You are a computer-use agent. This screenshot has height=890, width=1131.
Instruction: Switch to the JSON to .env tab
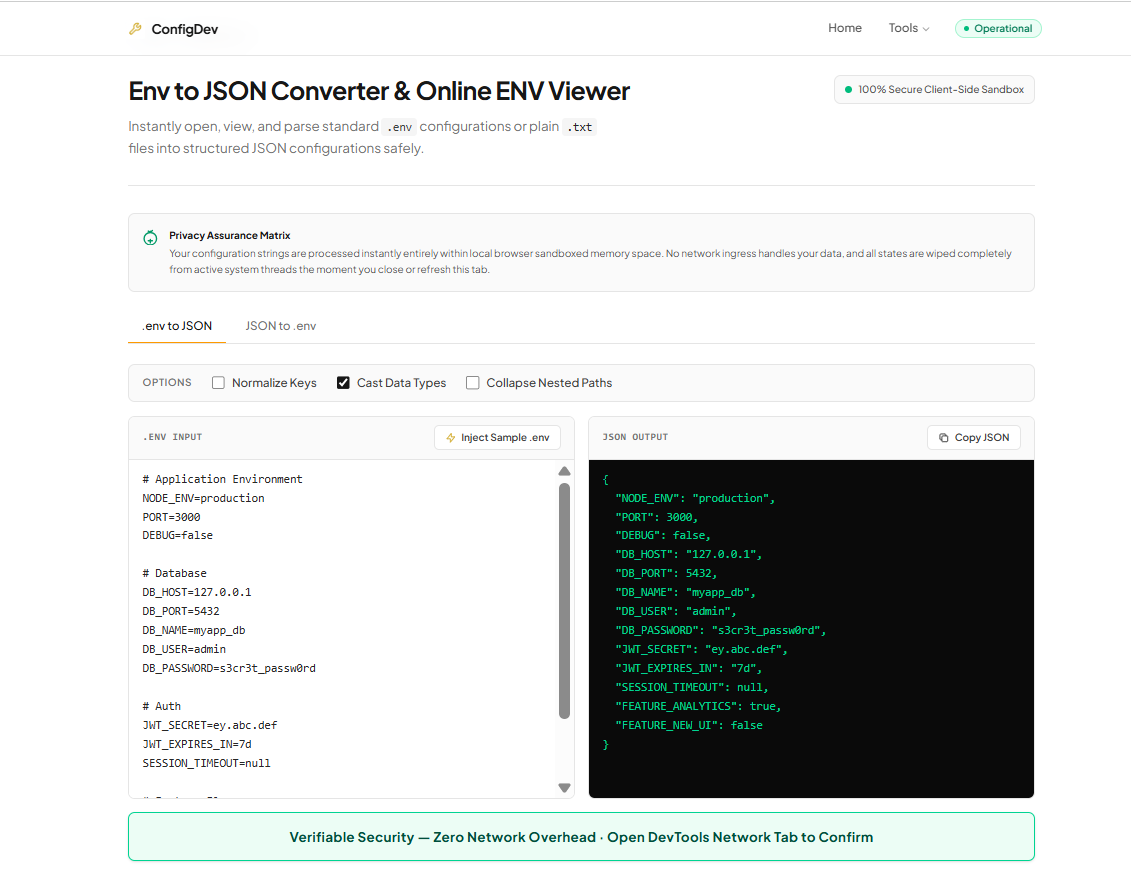(x=281, y=326)
